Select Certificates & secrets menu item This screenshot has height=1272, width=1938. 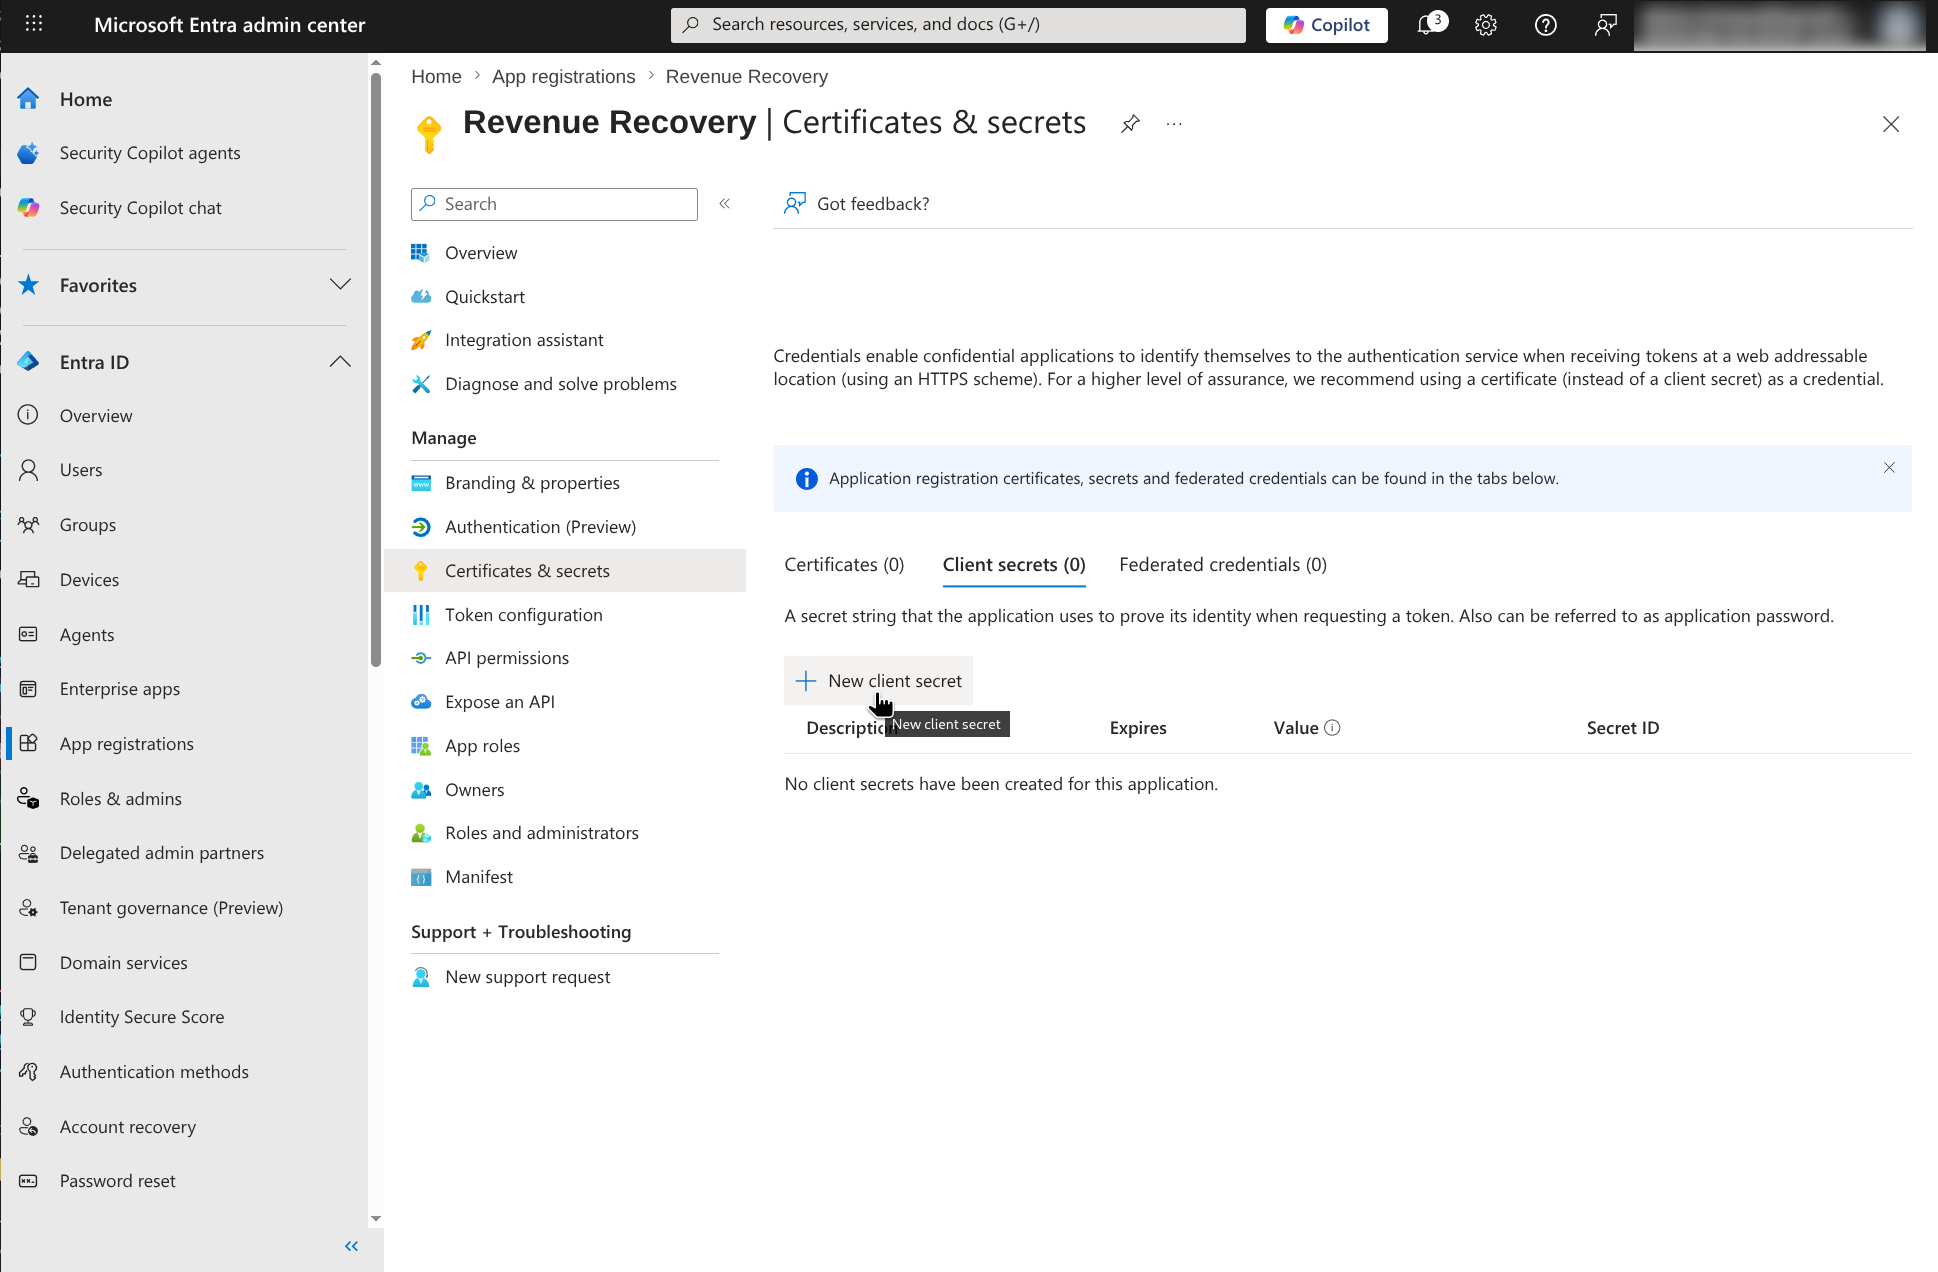click(565, 571)
